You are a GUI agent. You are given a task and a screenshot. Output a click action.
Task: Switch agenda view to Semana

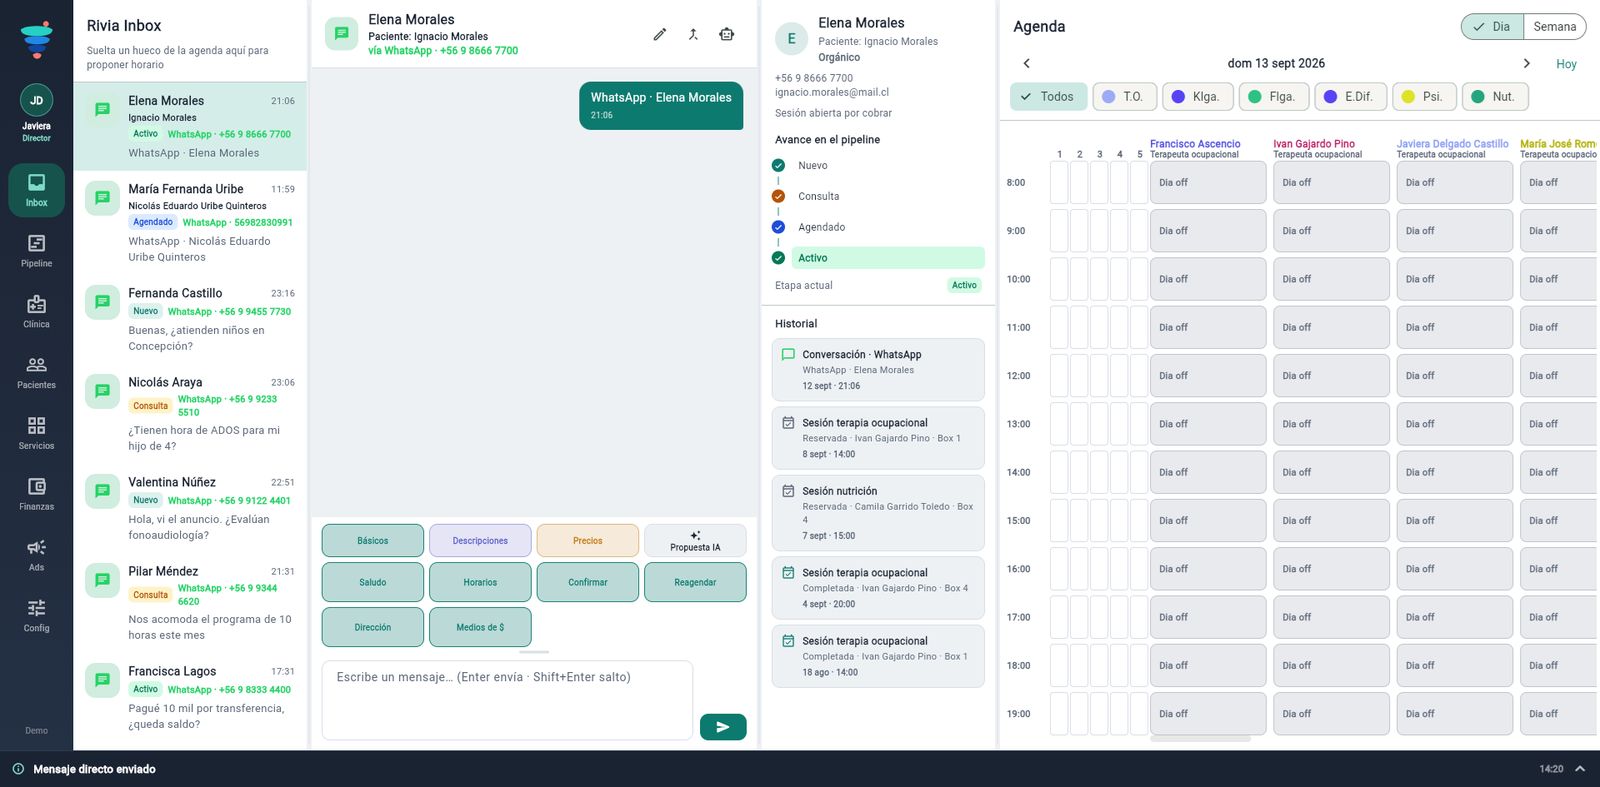(1555, 27)
